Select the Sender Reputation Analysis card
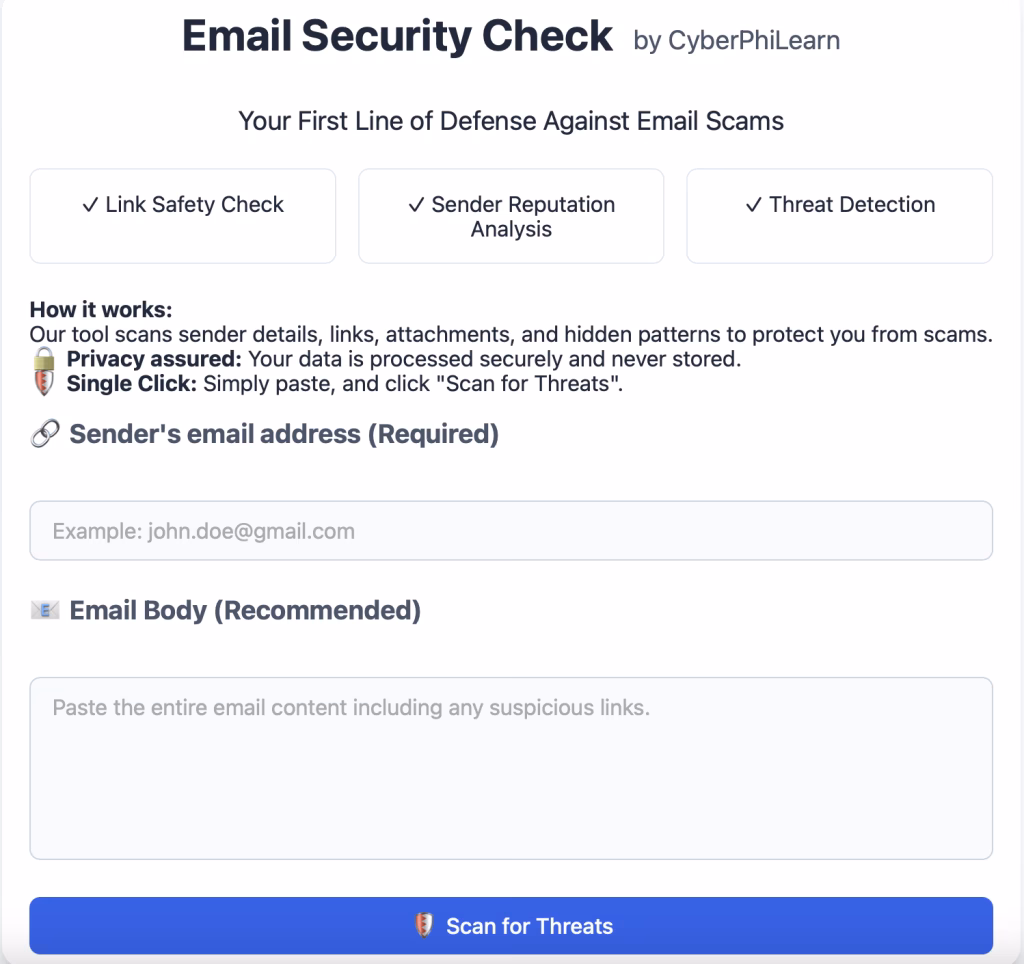The width and height of the screenshot is (1024, 964). [x=511, y=216]
